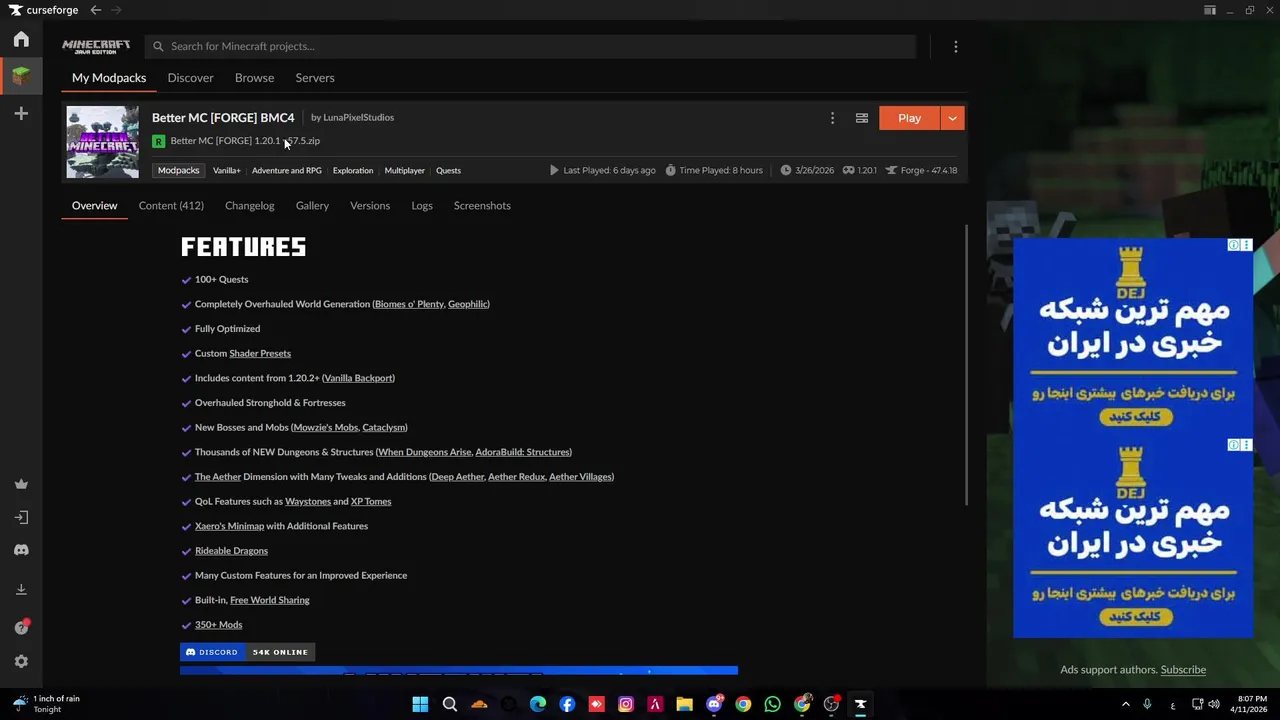This screenshot has height=720, width=1280.
Task: Open Content (412) tab
Action: click(171, 205)
